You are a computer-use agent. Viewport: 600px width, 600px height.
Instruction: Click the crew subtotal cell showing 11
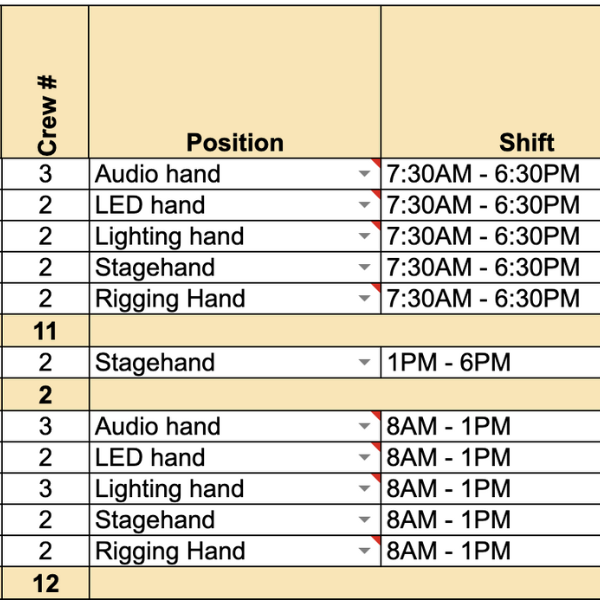tap(45, 331)
